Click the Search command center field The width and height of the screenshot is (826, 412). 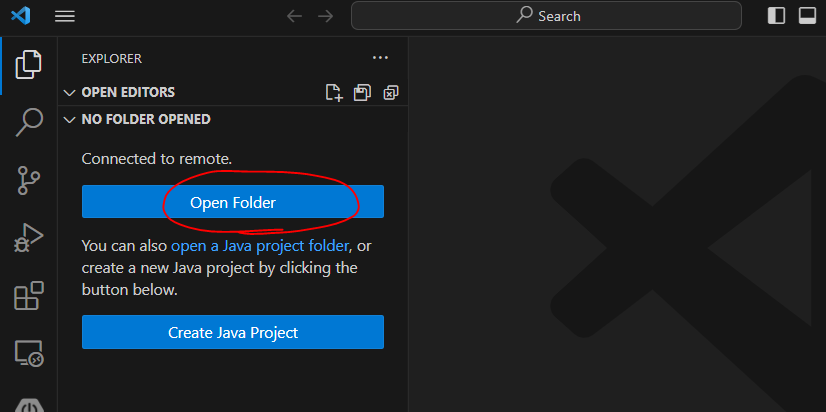click(546, 16)
